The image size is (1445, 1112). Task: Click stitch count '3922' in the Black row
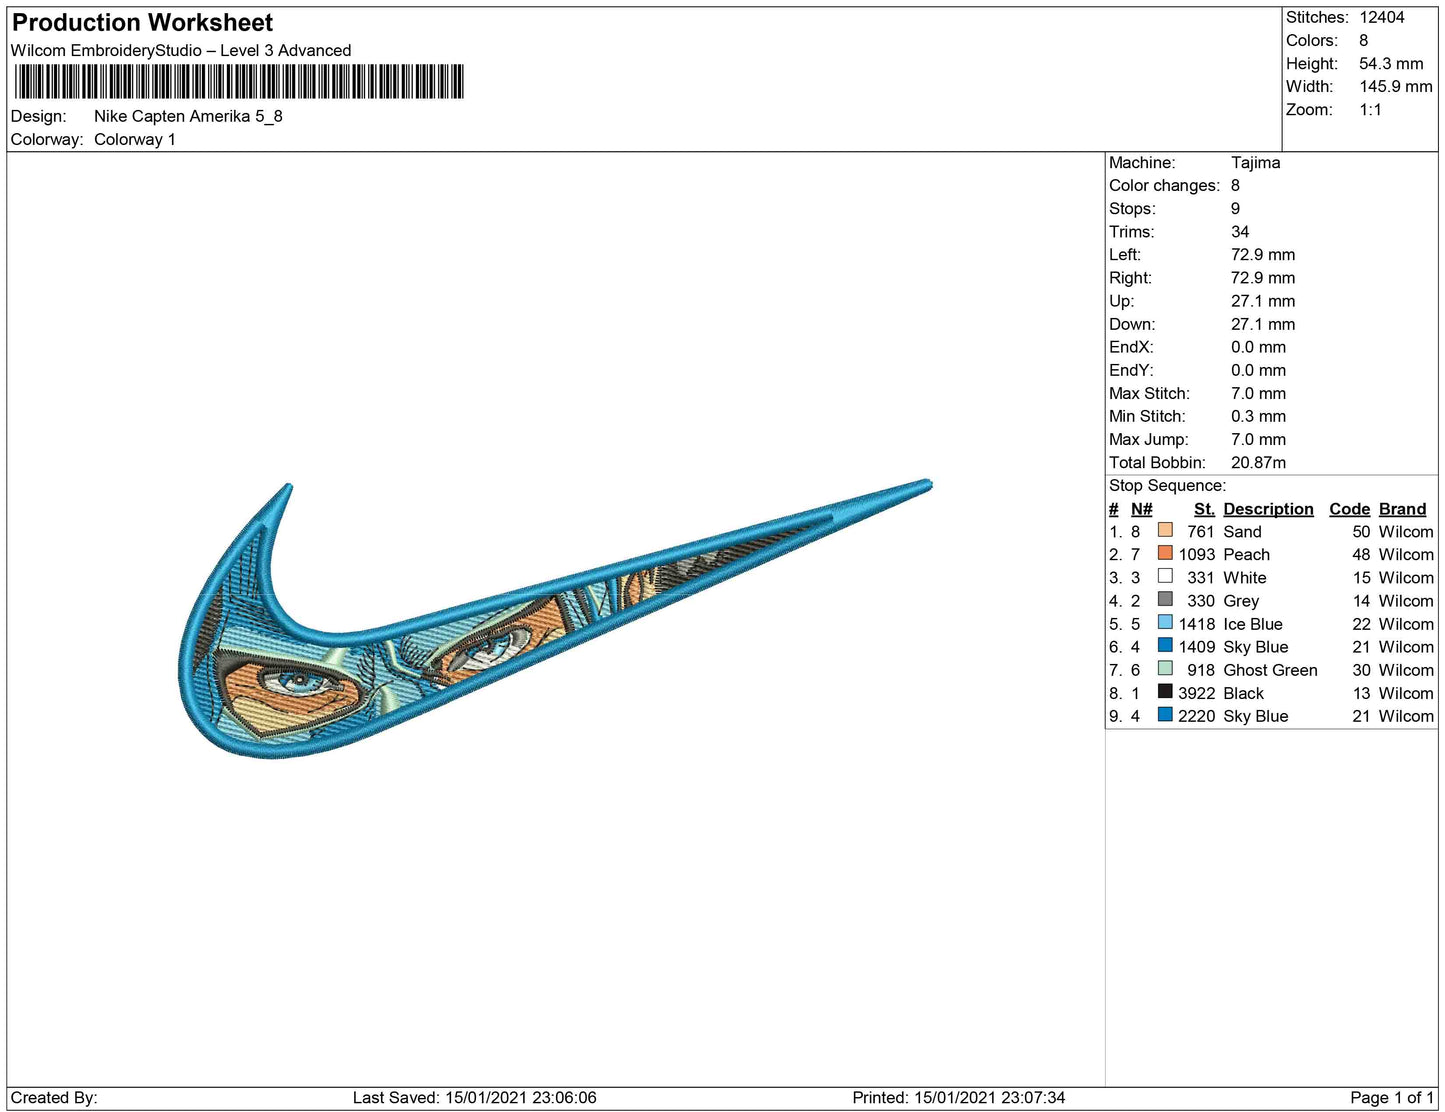click(1196, 692)
